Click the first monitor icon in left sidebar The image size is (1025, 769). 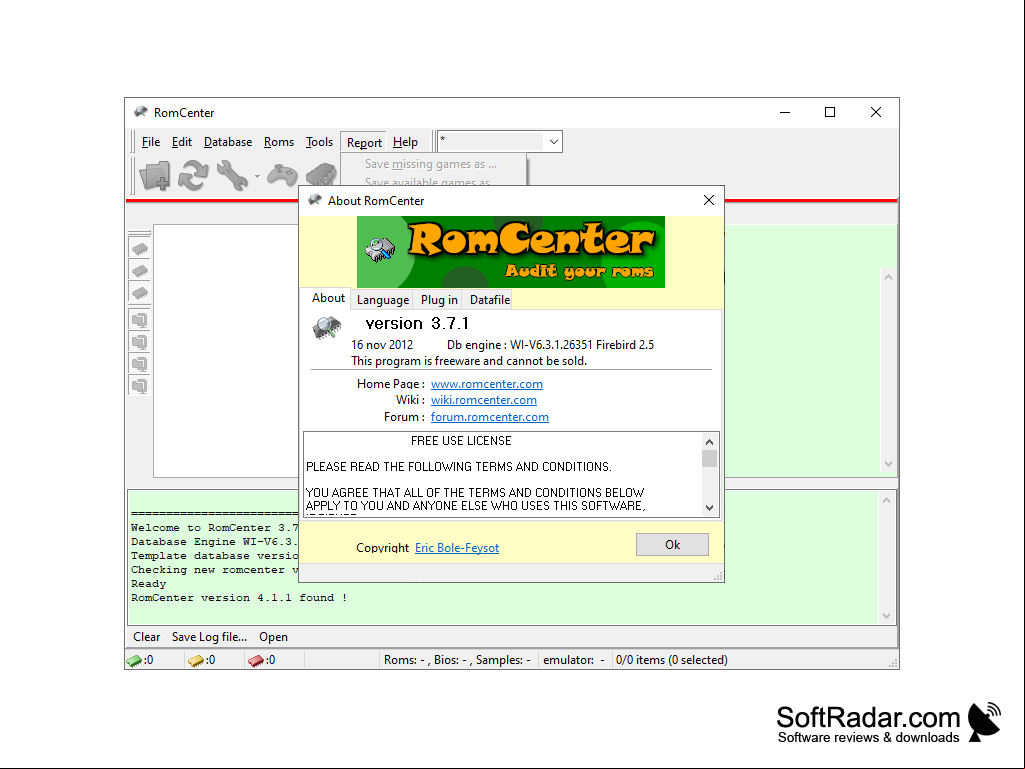pyautogui.click(x=139, y=320)
